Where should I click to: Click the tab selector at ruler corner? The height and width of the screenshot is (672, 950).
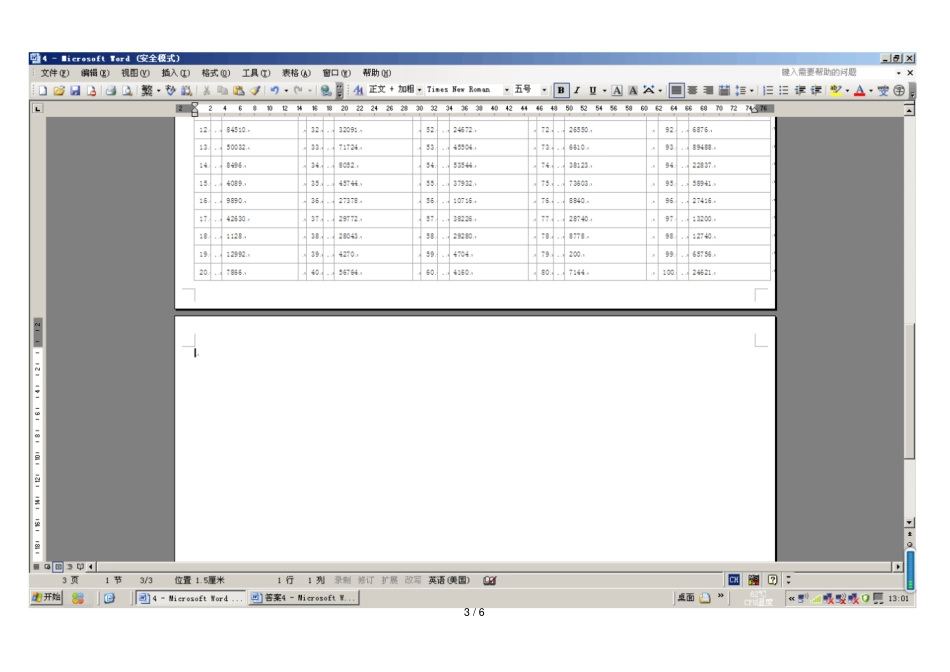coord(38,108)
